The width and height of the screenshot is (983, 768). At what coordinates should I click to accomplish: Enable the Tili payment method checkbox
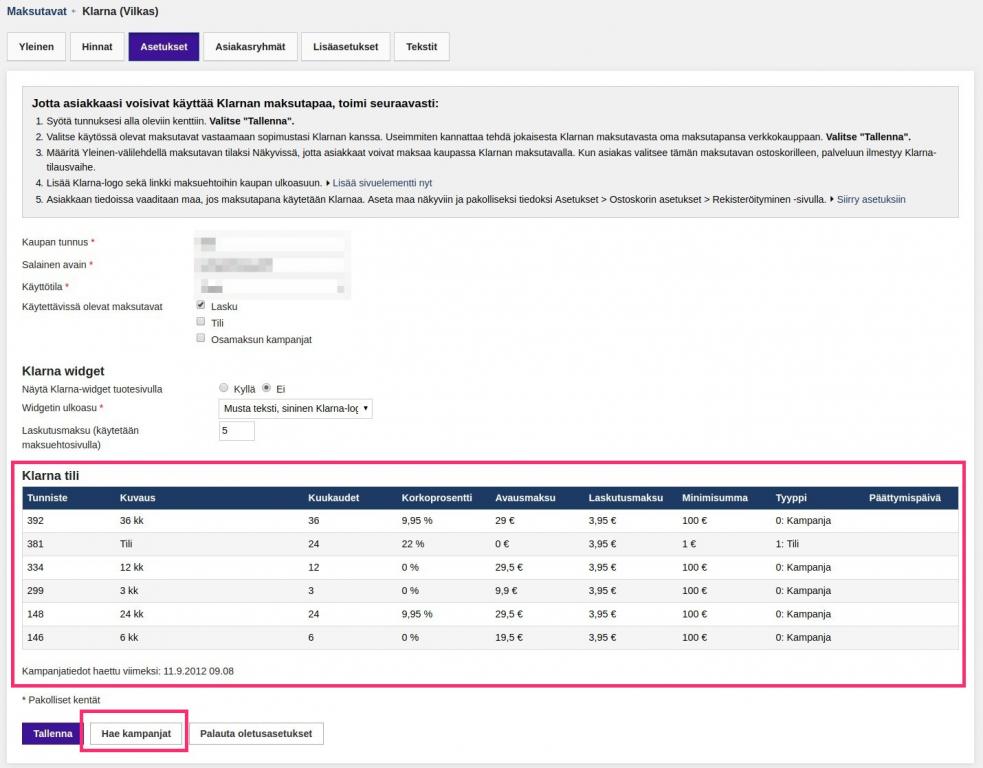click(x=201, y=322)
